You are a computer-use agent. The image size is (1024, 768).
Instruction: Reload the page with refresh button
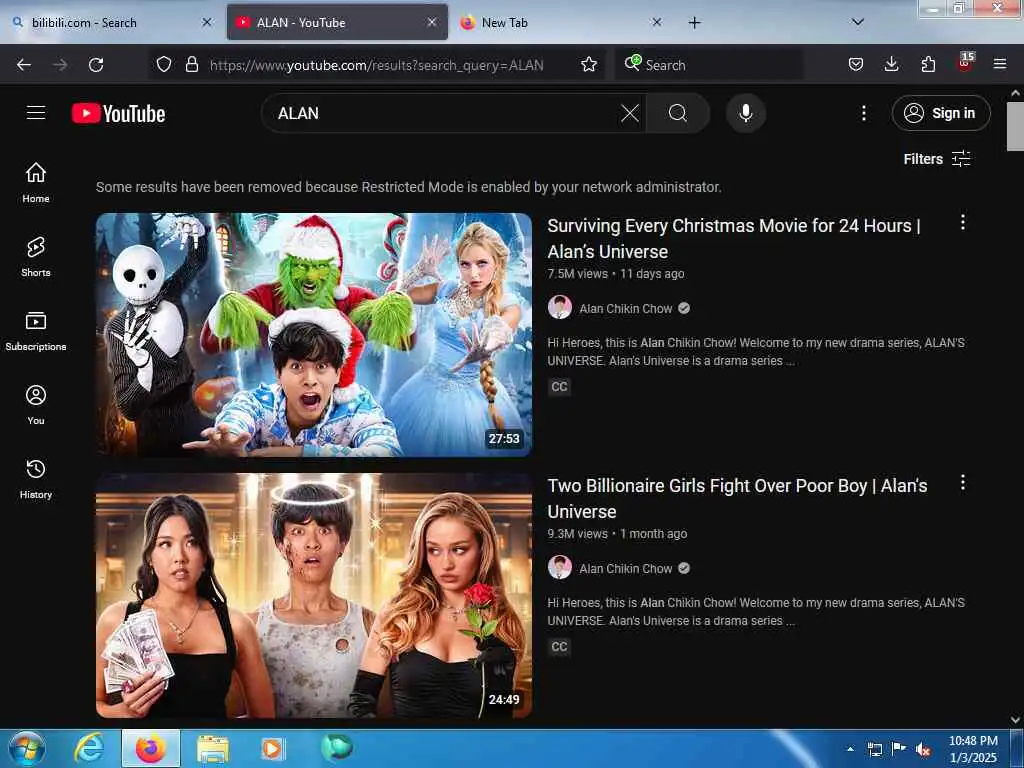tap(96, 65)
